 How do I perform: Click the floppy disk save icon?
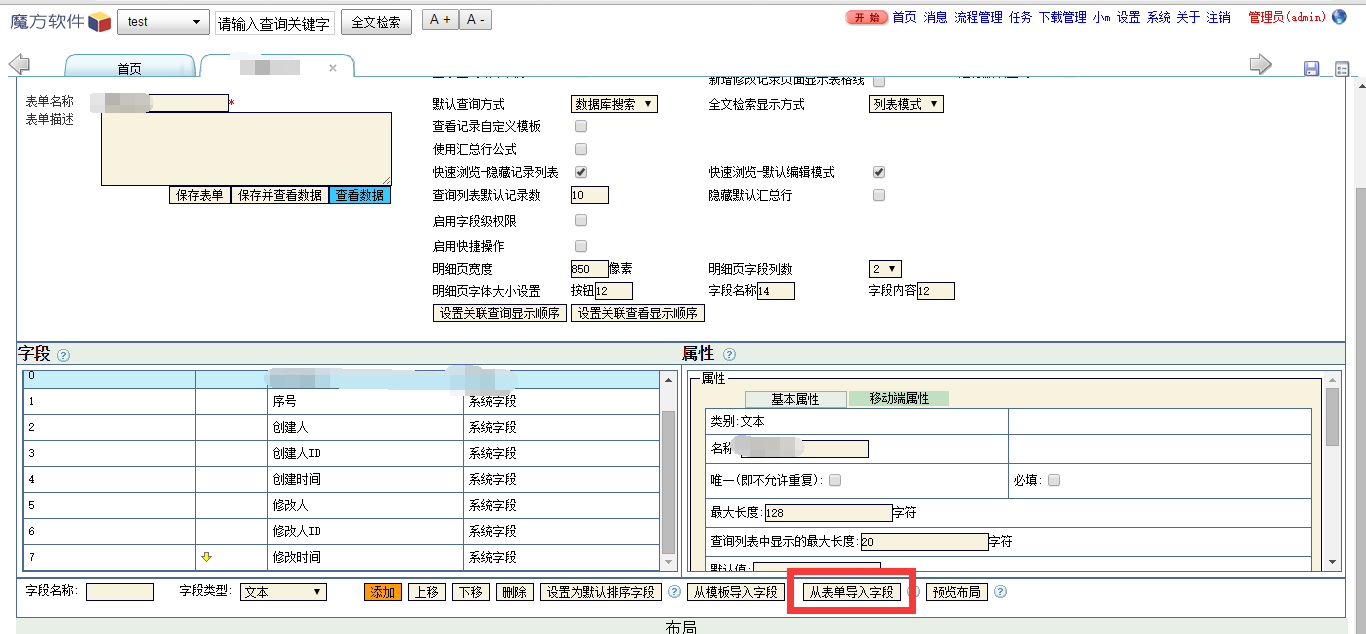(1311, 68)
